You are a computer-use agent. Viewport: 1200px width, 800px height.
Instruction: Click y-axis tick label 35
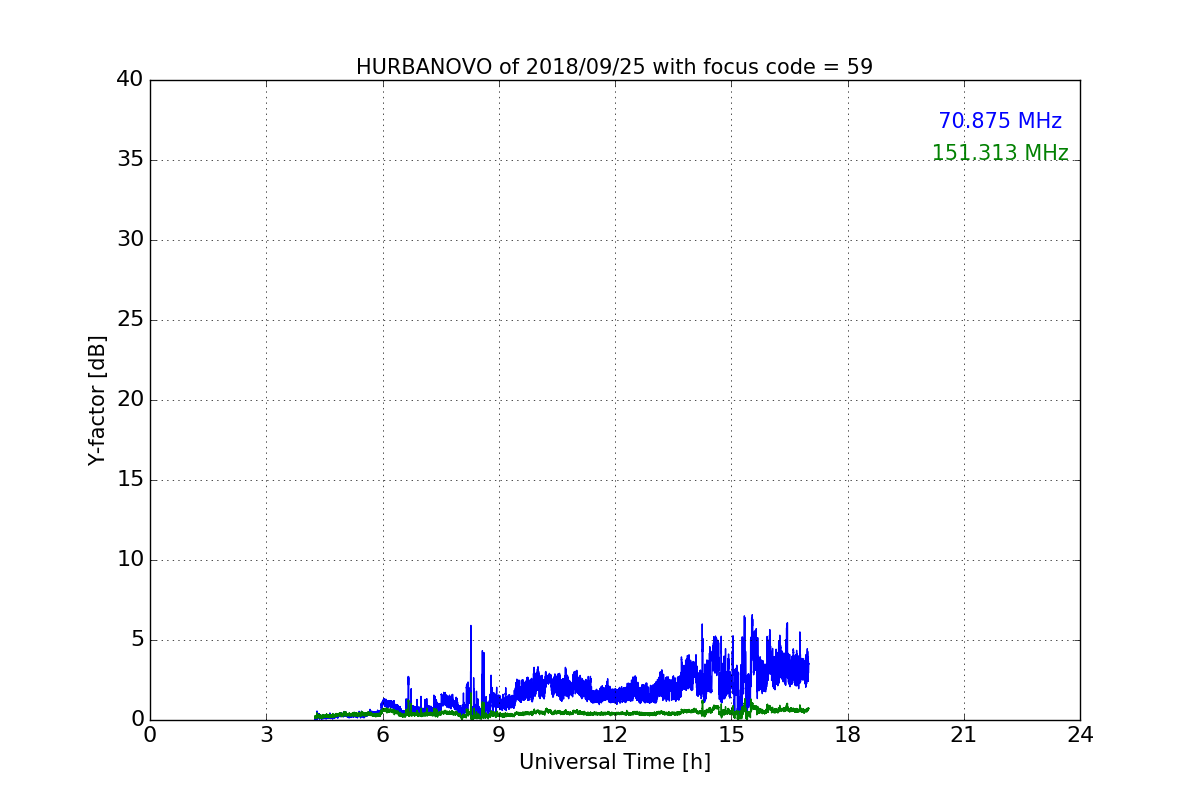coord(130,160)
